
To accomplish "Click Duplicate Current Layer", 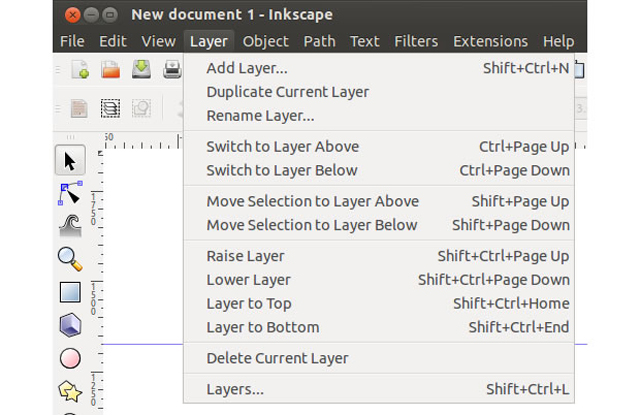I will click(287, 92).
